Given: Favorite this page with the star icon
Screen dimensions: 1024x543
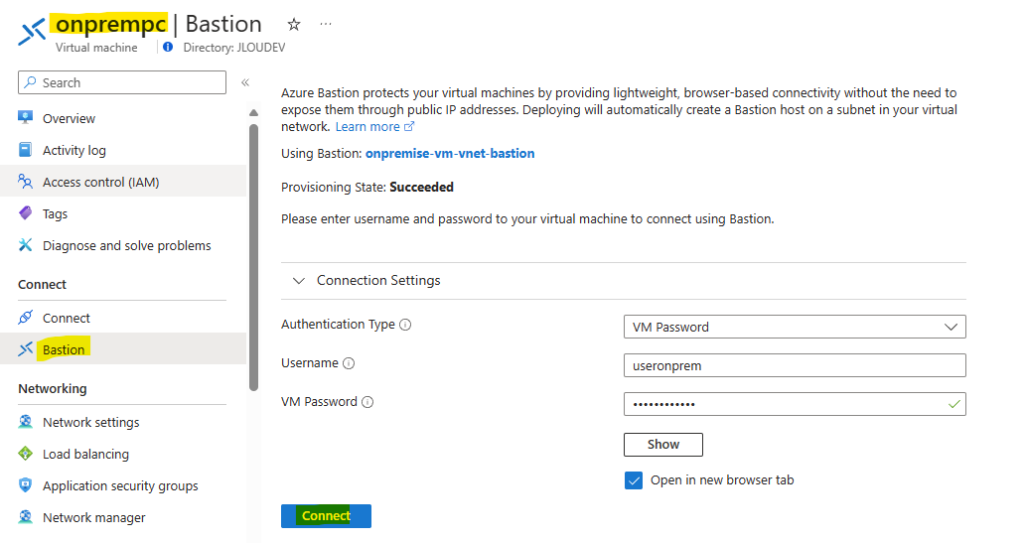Looking at the screenshot, I should coord(294,24).
